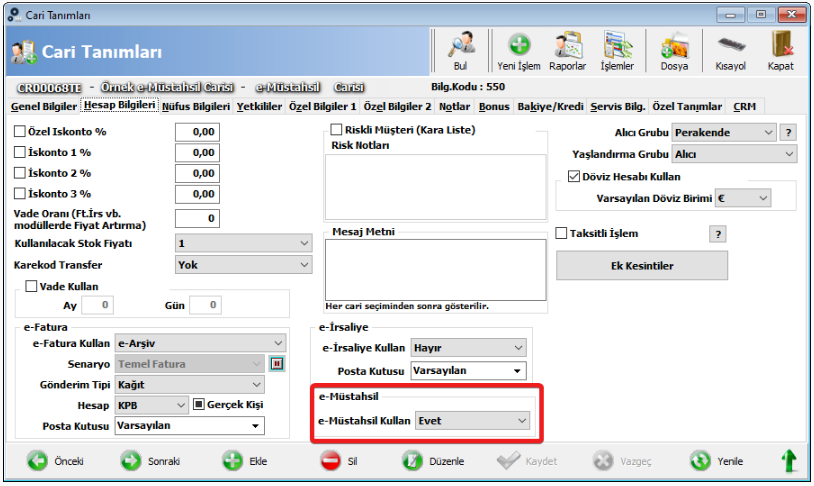Go to Önceki previous record
The width and height of the screenshot is (814, 486).
(55, 461)
